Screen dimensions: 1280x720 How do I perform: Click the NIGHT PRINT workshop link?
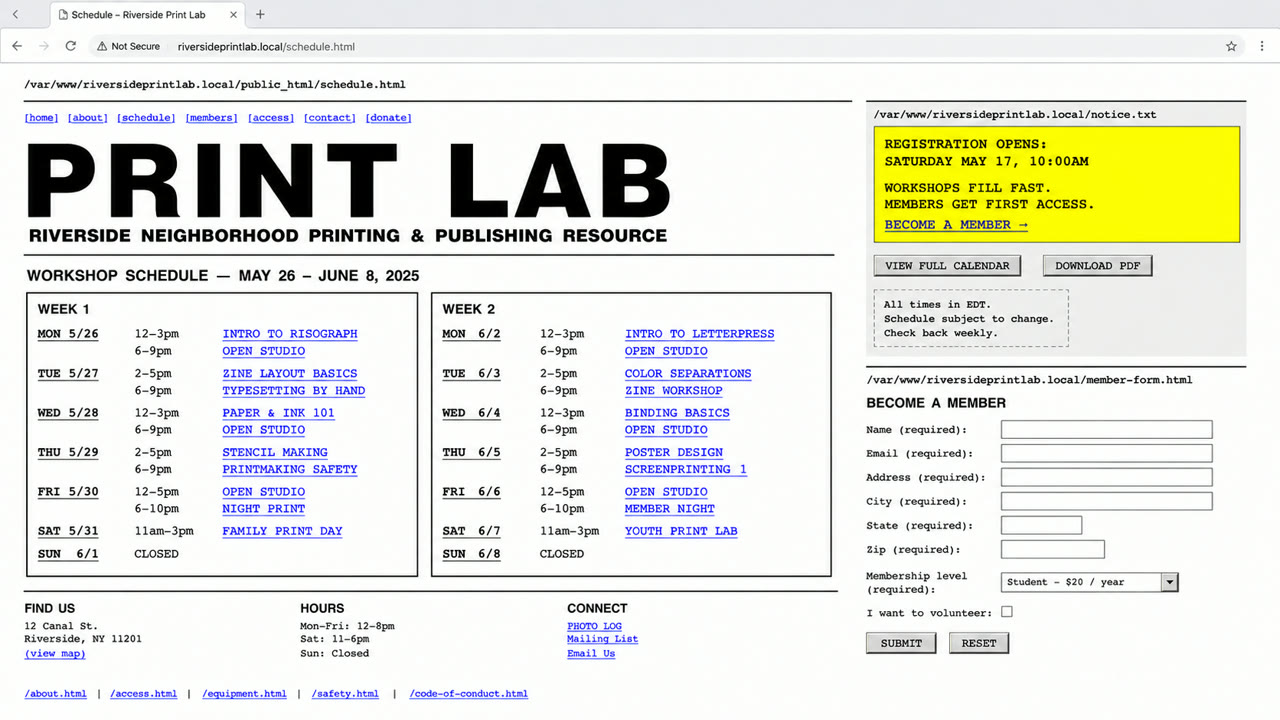tap(263, 509)
